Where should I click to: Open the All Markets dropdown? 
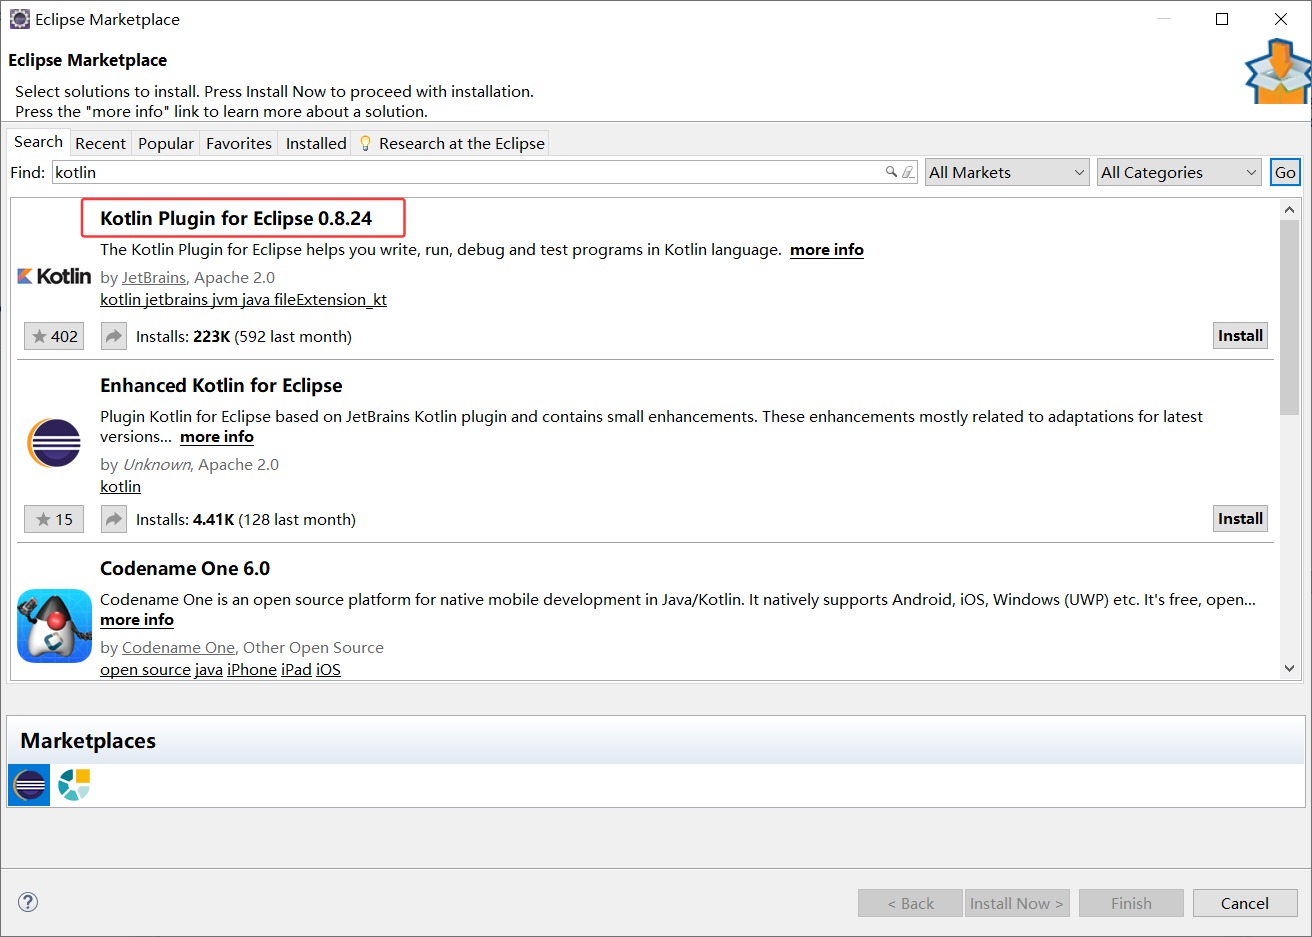(x=1006, y=172)
